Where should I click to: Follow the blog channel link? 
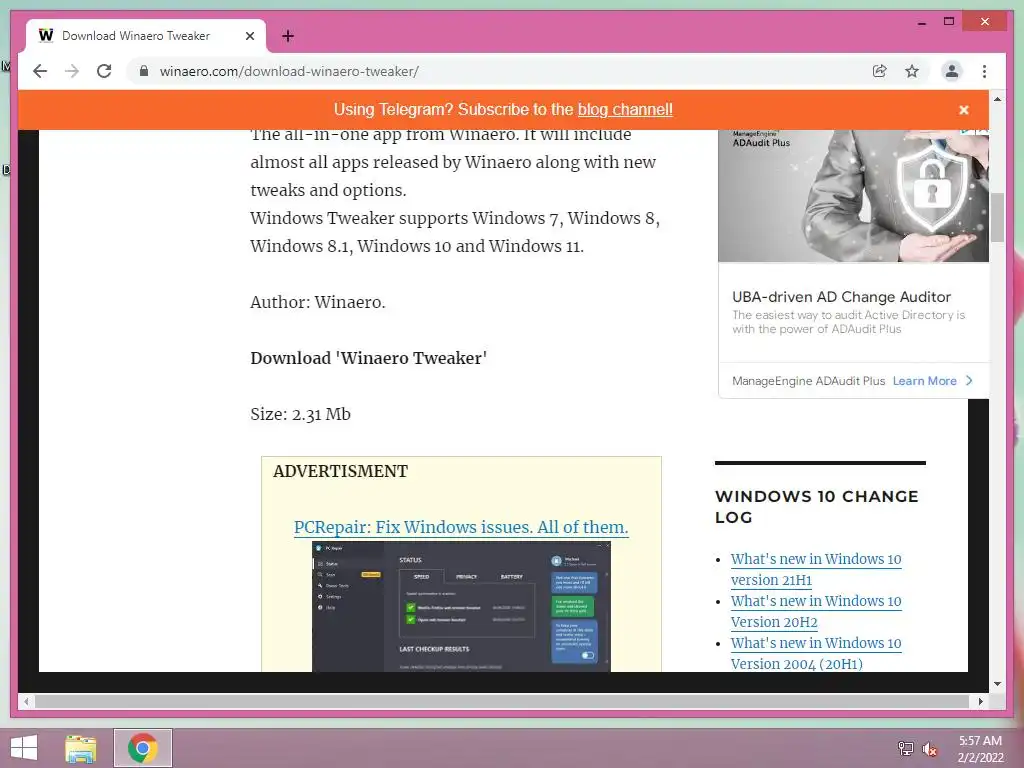point(625,110)
